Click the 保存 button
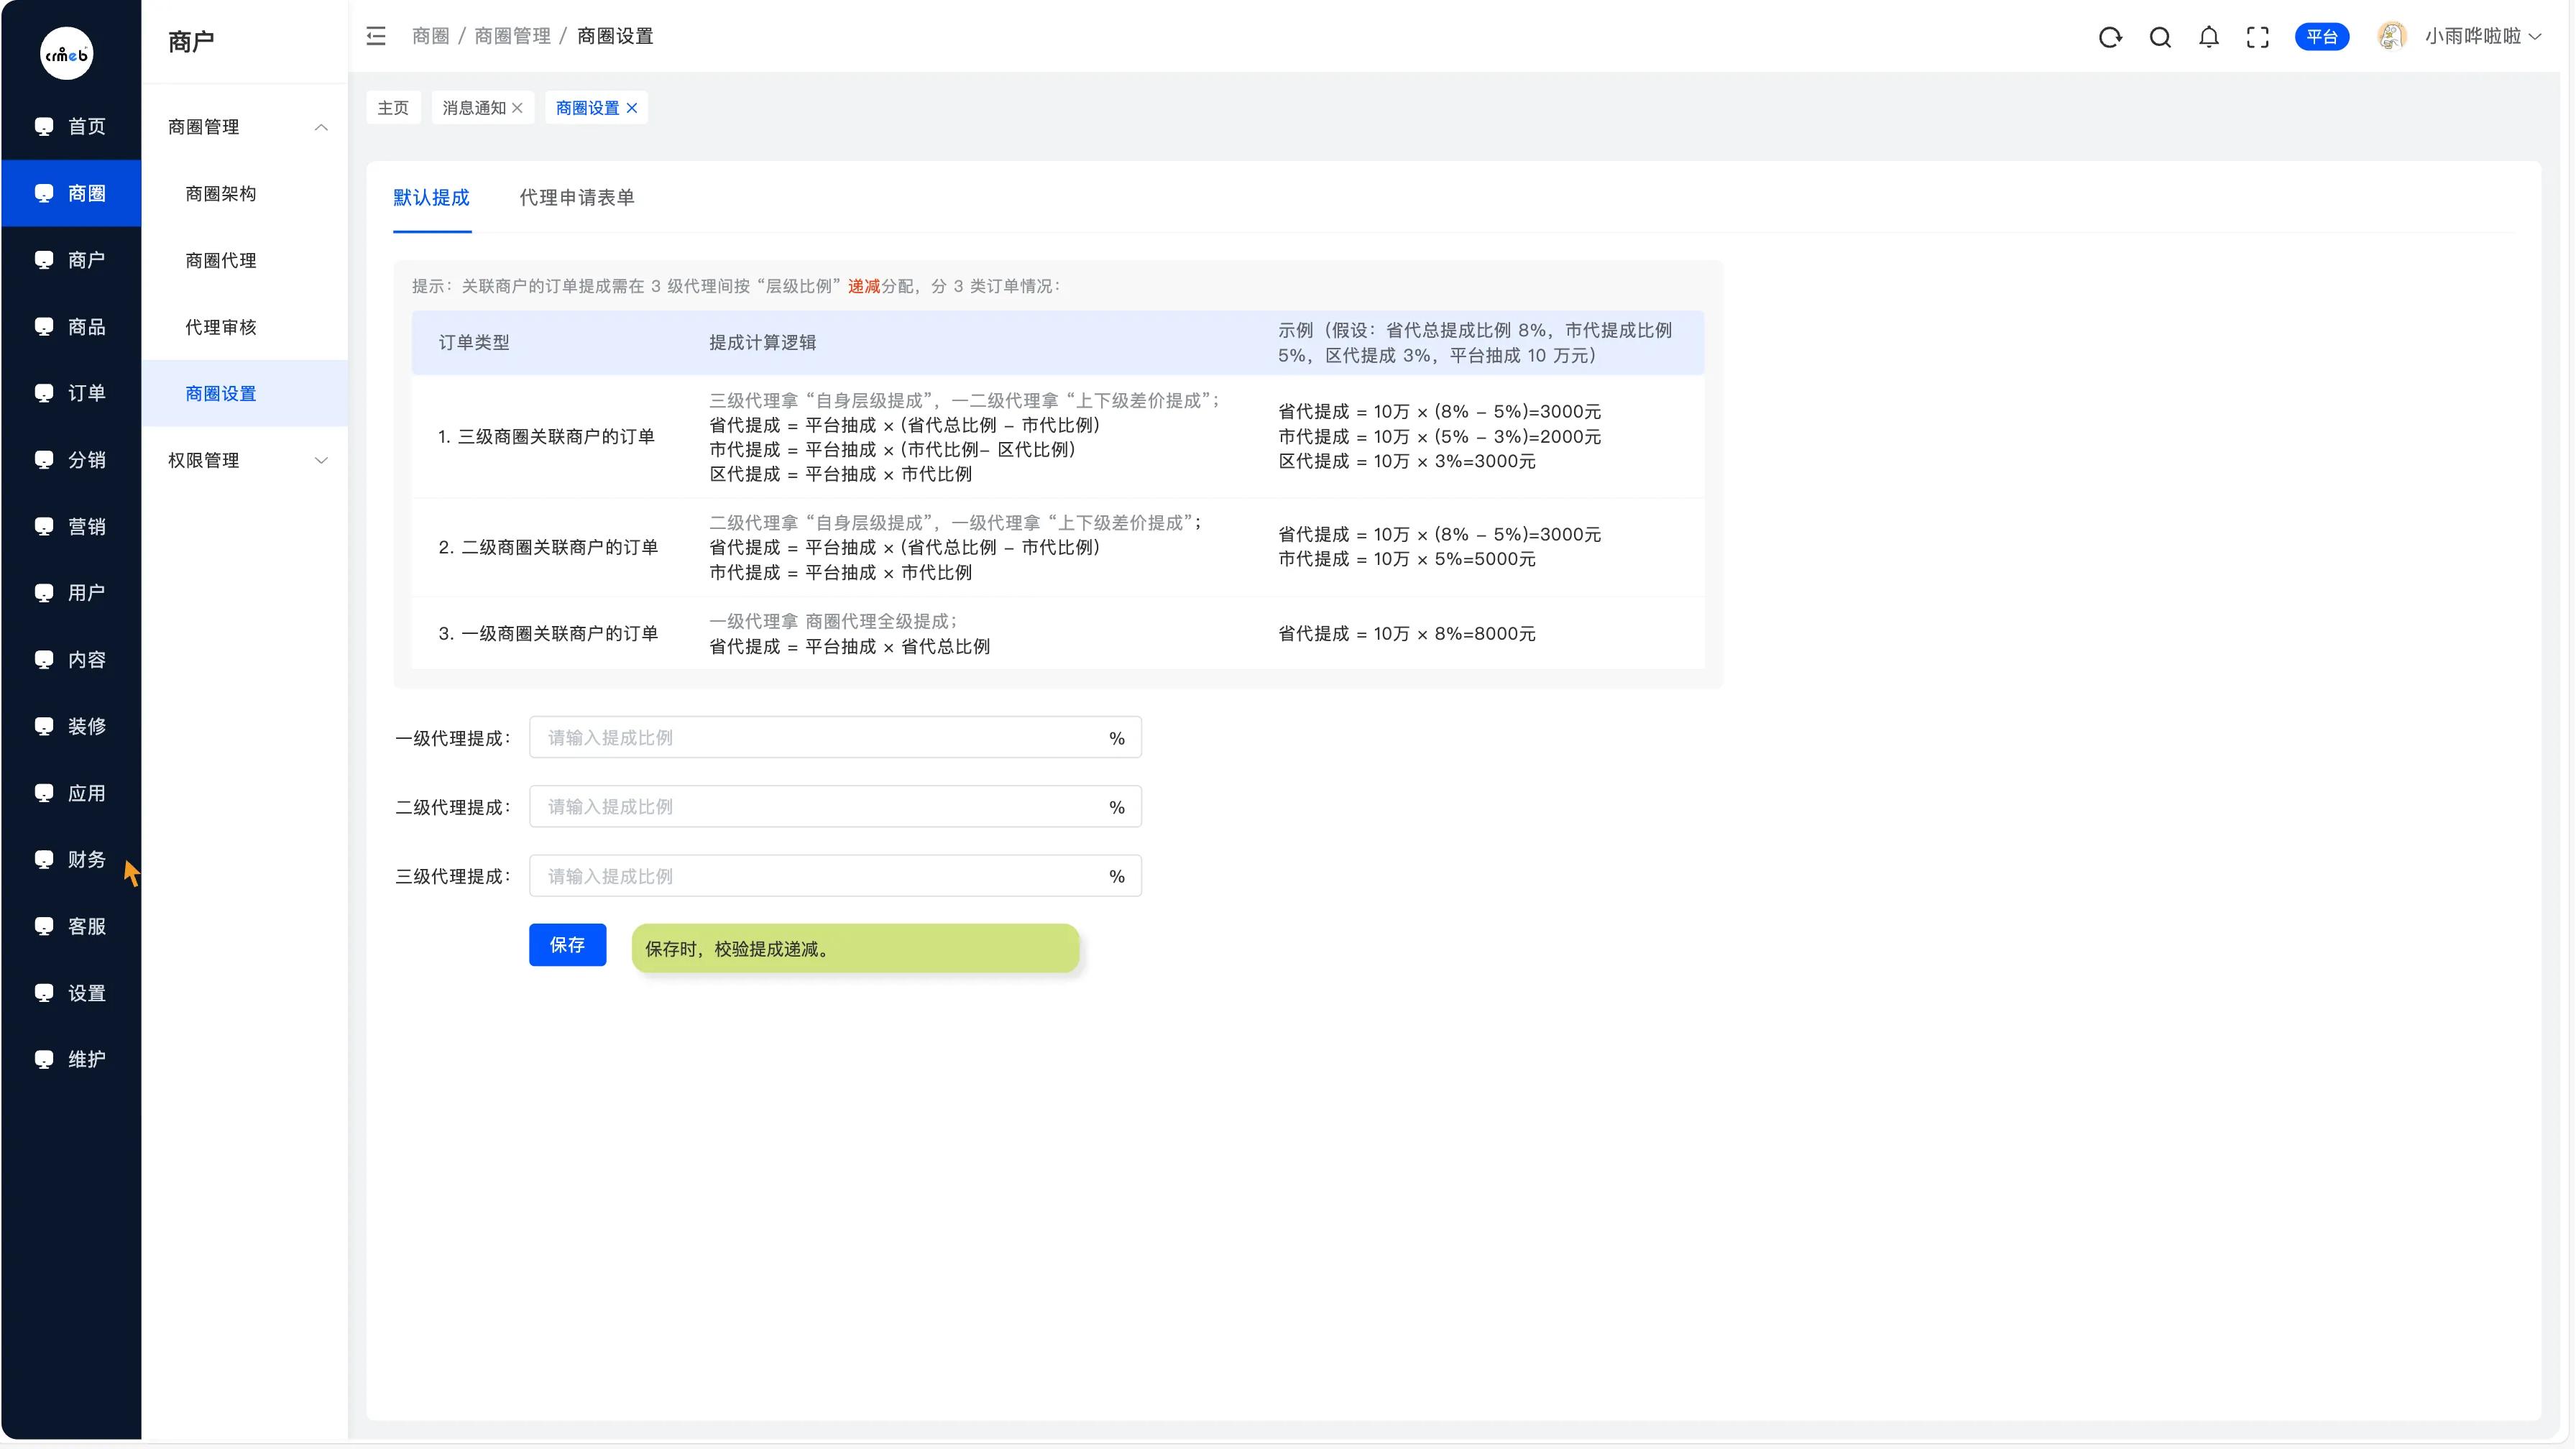The width and height of the screenshot is (2576, 1449). point(567,944)
